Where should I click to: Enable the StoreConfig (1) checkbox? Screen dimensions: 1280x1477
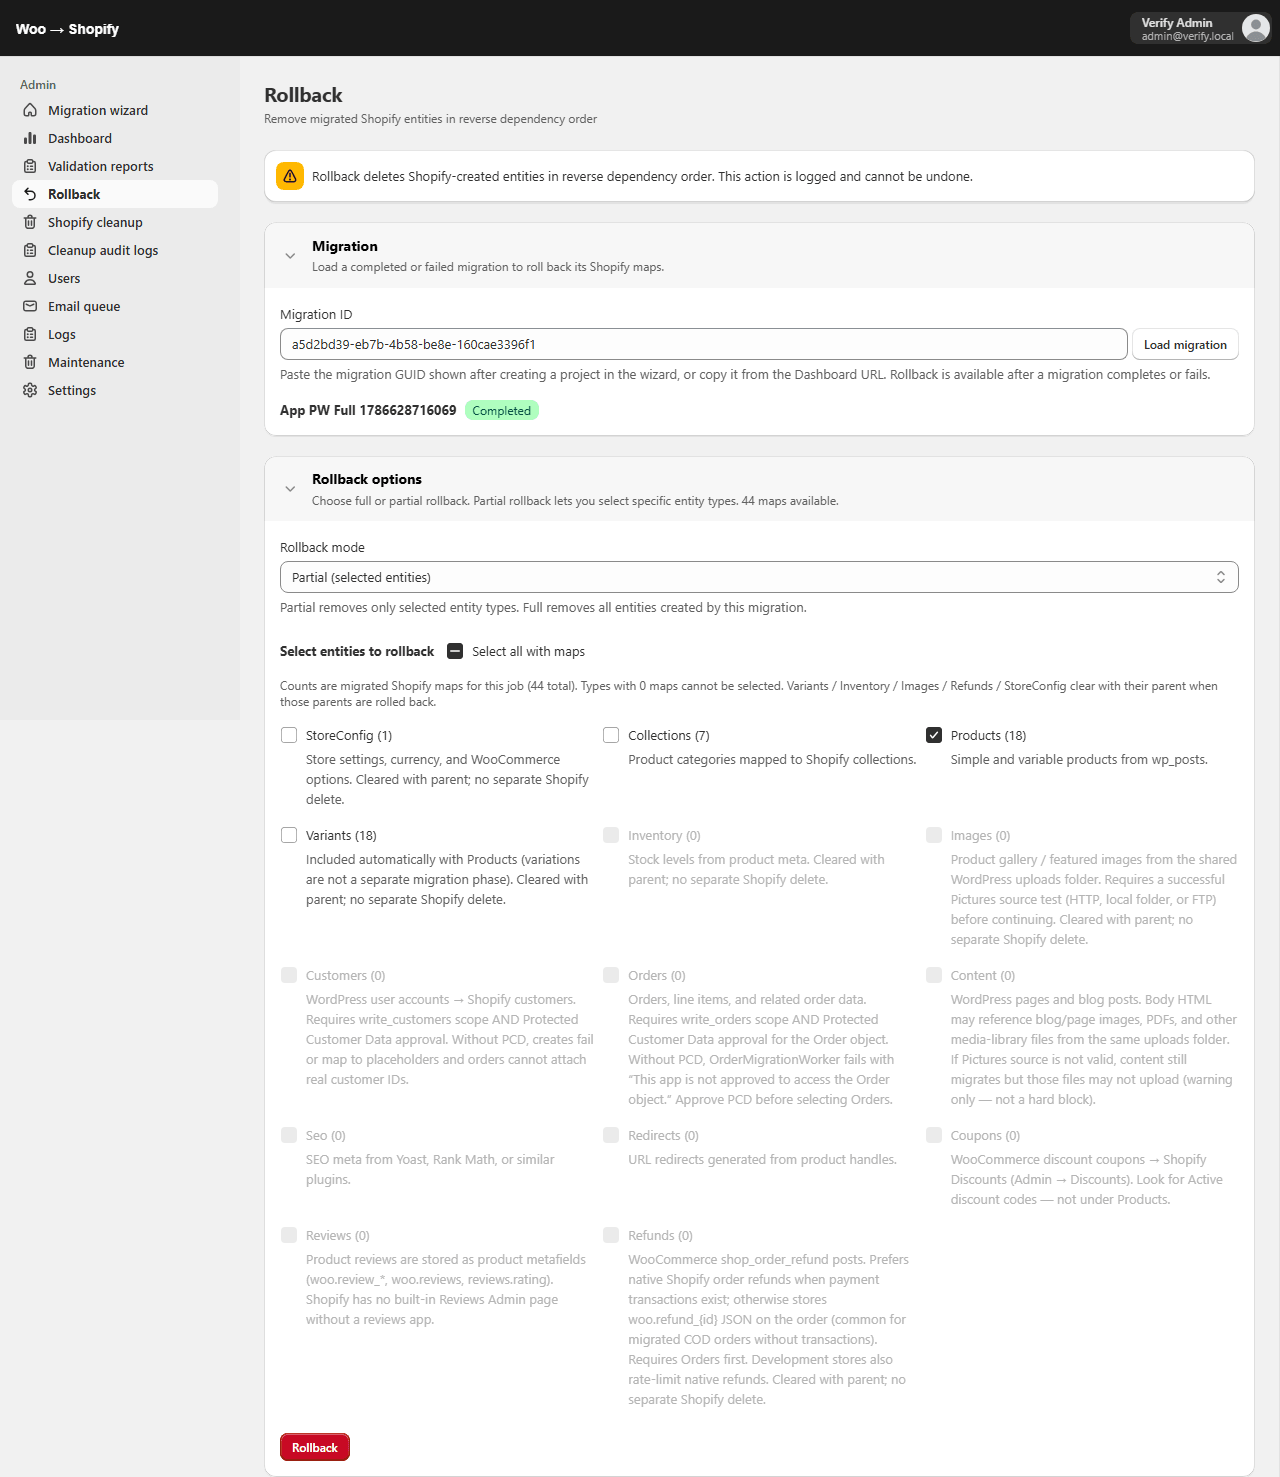(289, 735)
